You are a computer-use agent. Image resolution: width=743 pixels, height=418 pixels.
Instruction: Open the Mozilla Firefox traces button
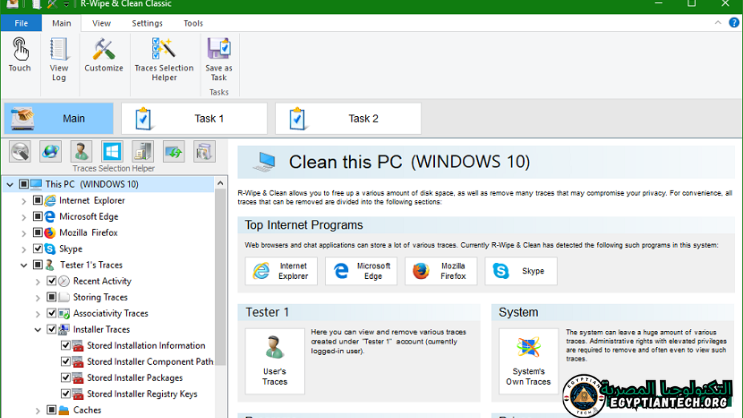[x=441, y=271]
